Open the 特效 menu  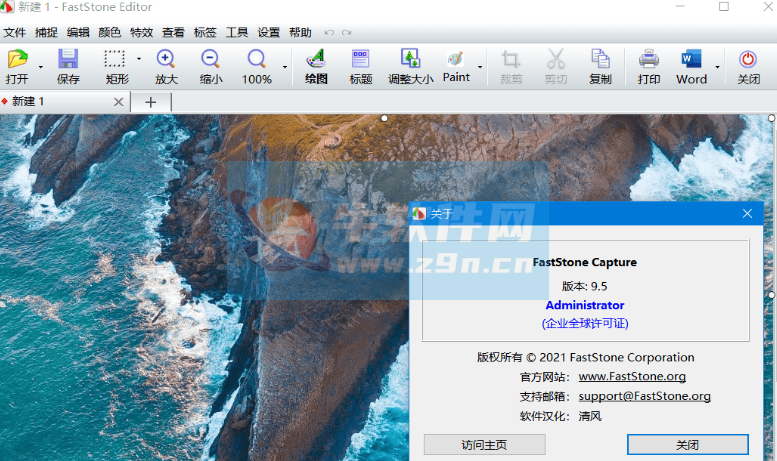(x=141, y=33)
